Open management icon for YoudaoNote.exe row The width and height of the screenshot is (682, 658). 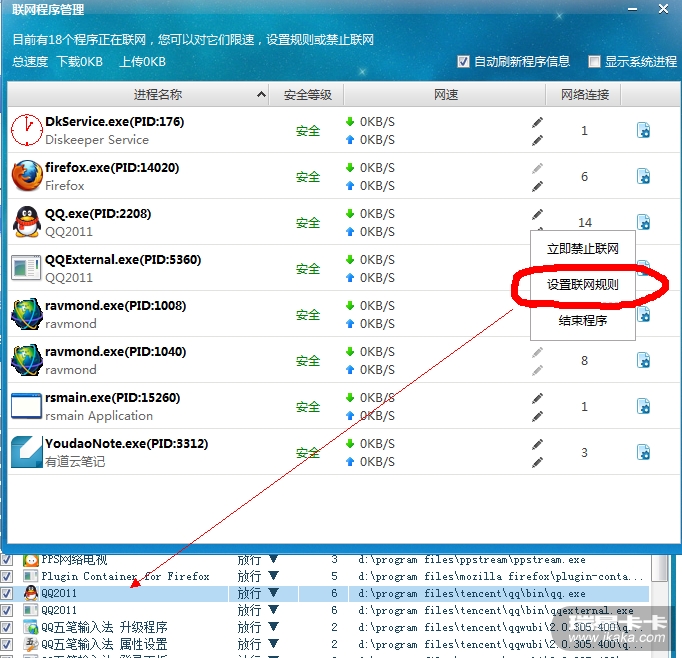(x=643, y=452)
